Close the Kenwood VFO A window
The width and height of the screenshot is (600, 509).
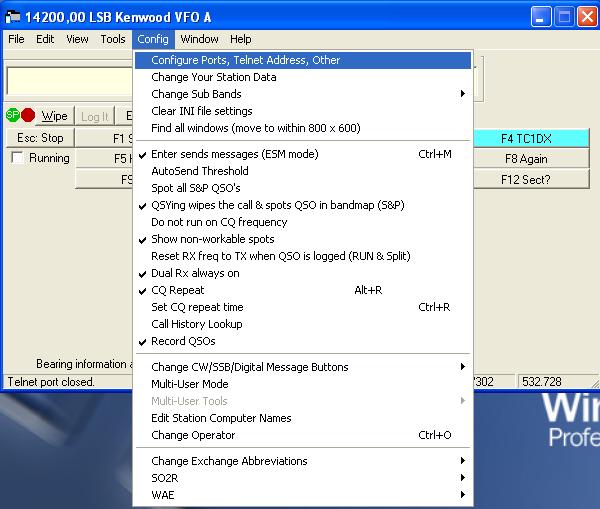click(x=587, y=17)
